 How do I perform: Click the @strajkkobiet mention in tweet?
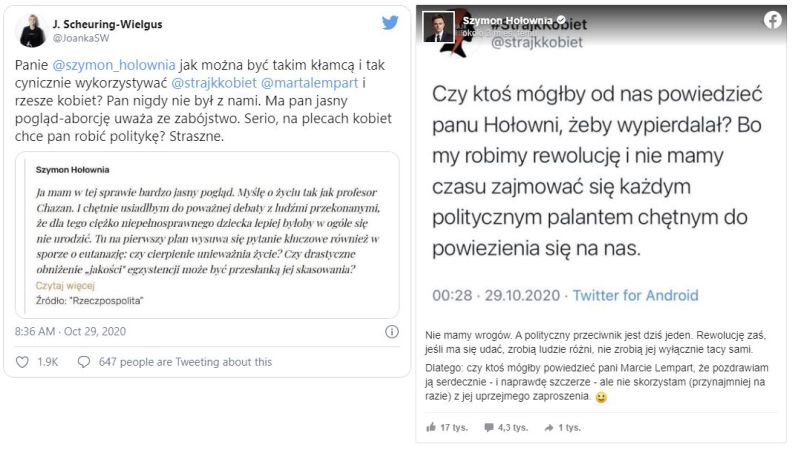tap(214, 83)
